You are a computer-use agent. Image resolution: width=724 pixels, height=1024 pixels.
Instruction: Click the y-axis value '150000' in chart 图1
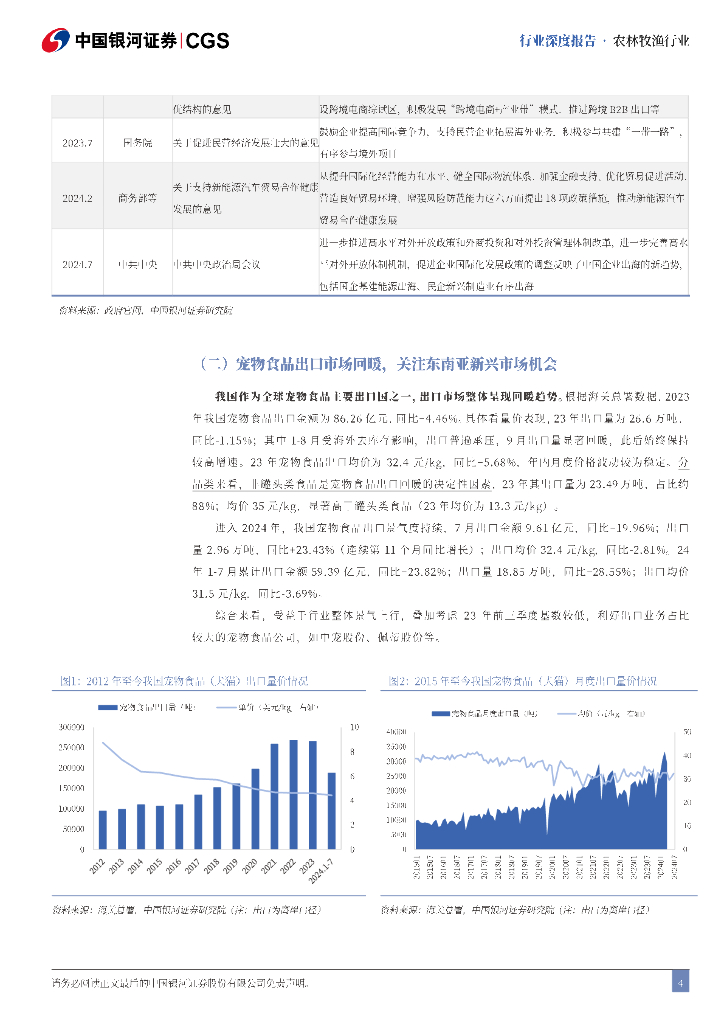point(72,788)
